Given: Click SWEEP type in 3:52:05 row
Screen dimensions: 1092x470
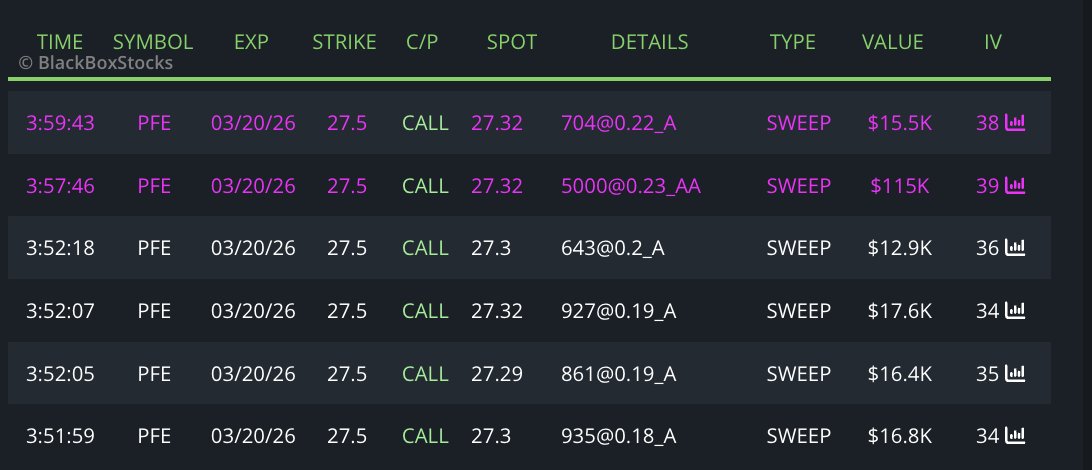Looking at the screenshot, I should click(798, 374).
